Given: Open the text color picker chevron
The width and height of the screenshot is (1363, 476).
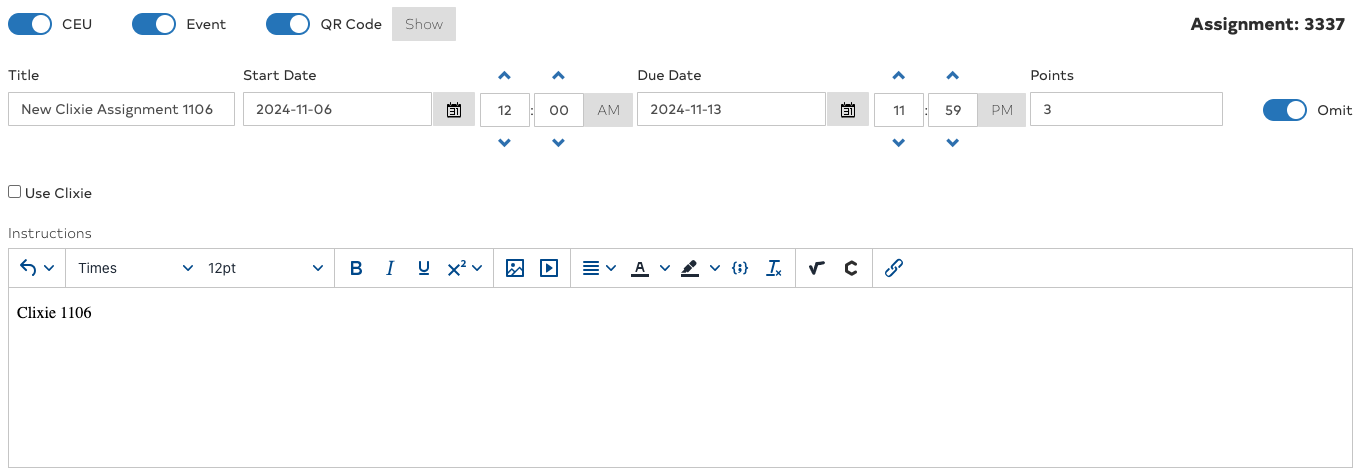Looking at the screenshot, I should click(665, 268).
